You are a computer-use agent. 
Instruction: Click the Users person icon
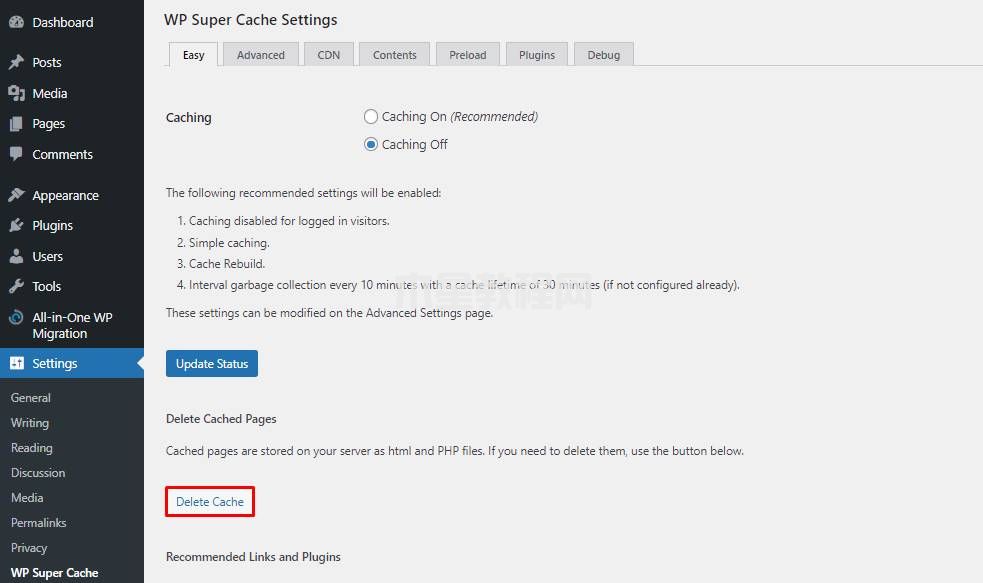tap(16, 256)
